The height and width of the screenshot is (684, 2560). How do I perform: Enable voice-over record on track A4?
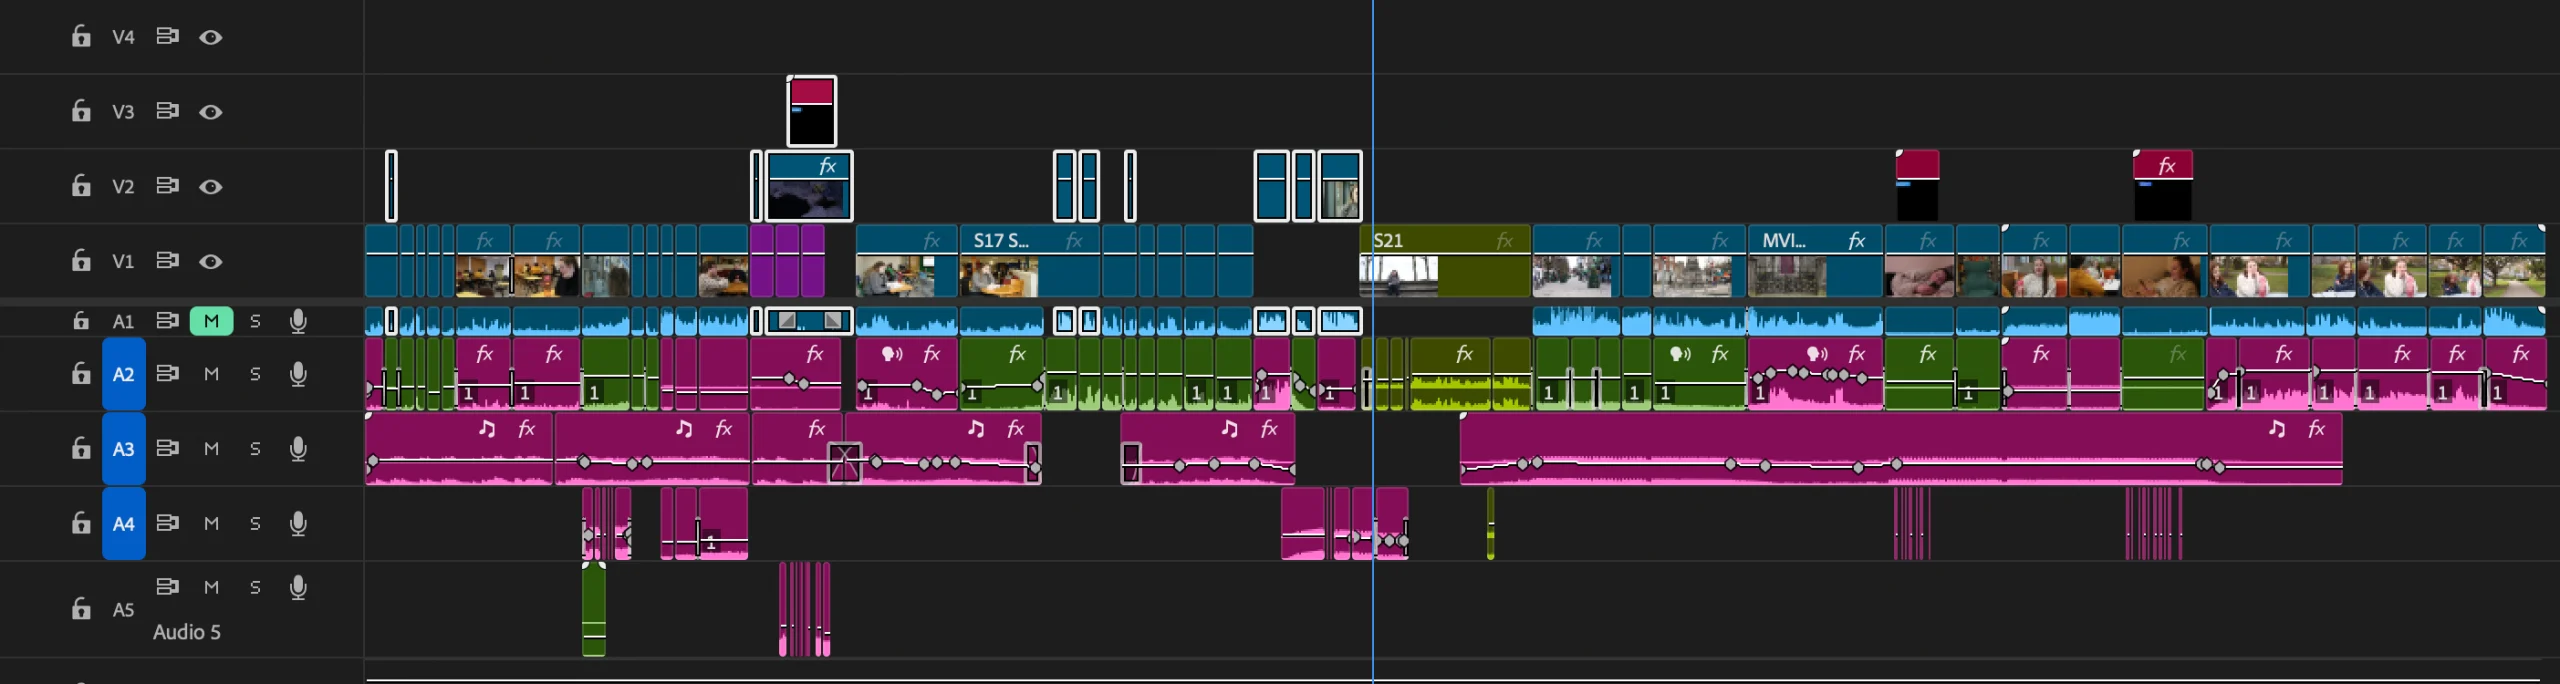click(298, 524)
